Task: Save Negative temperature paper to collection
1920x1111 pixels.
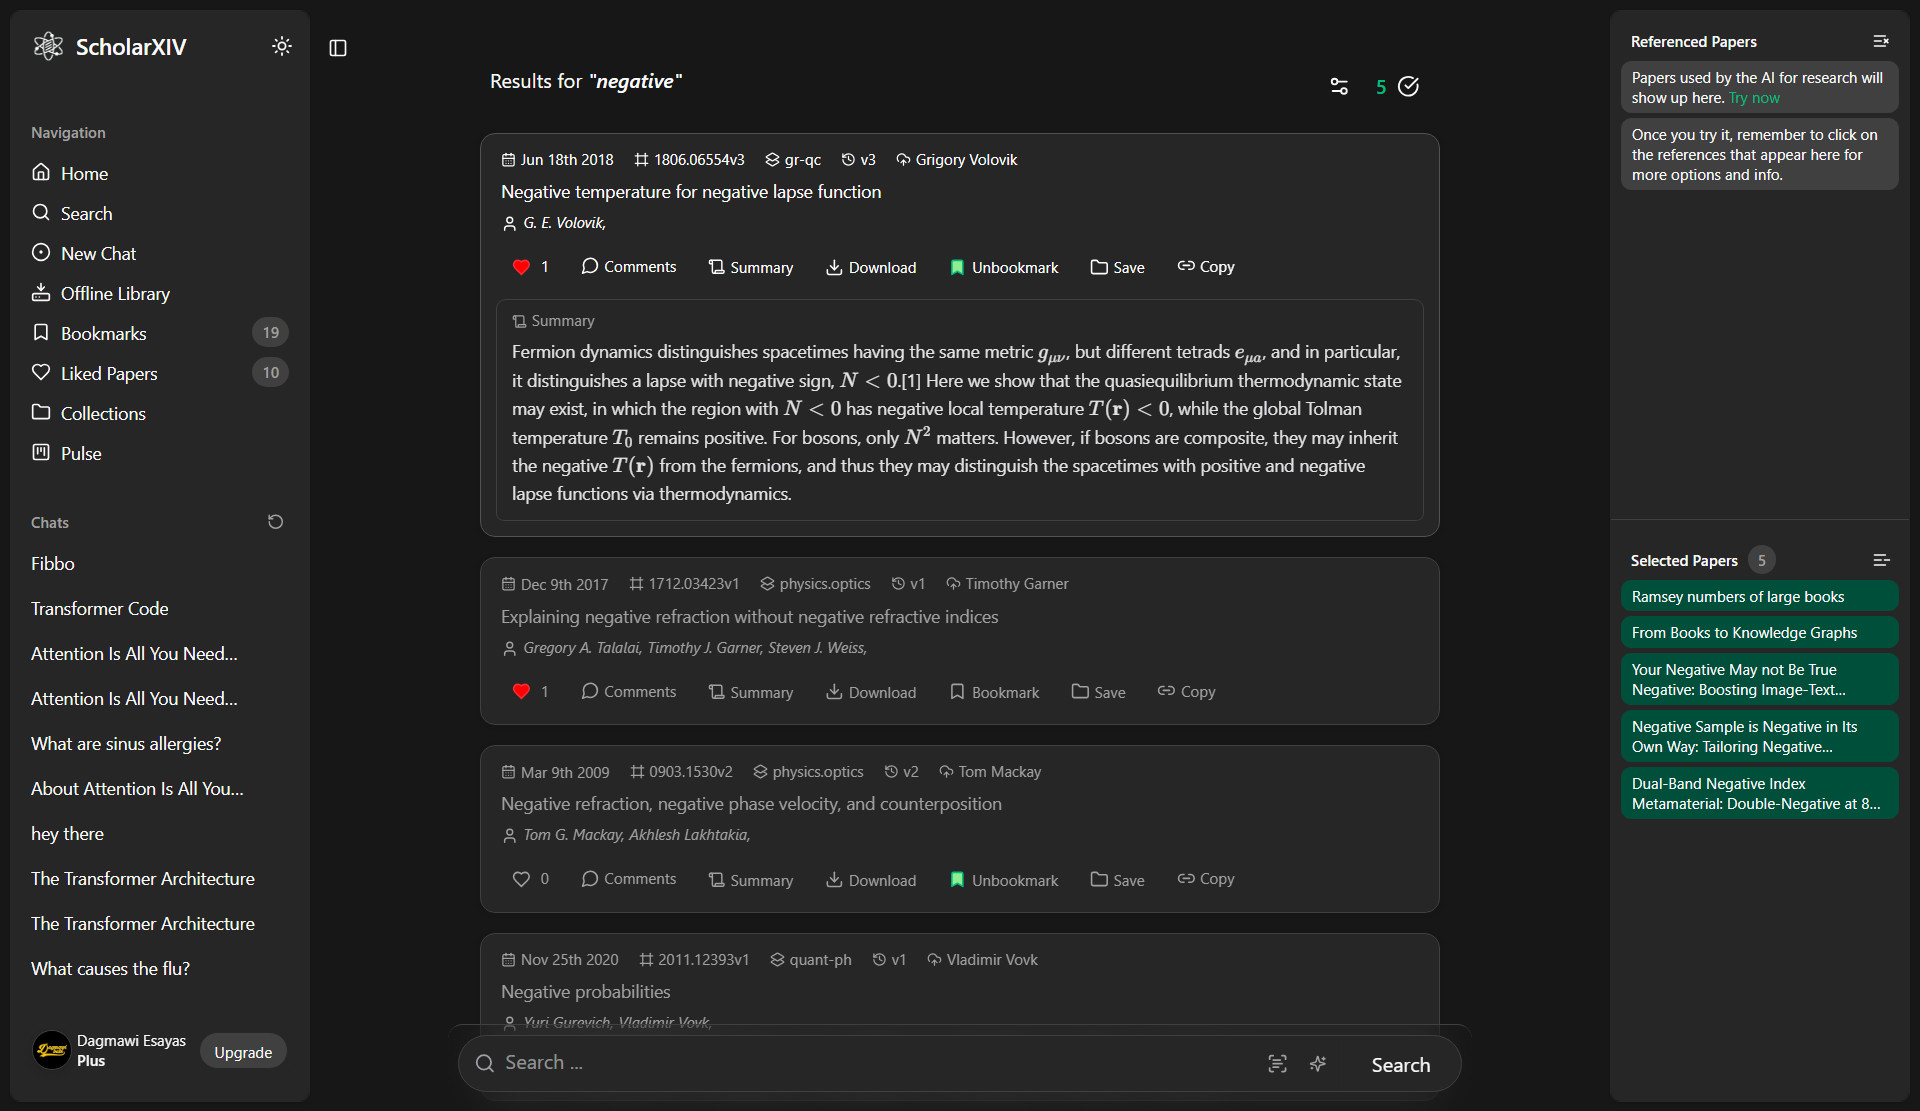Action: [x=1117, y=267]
